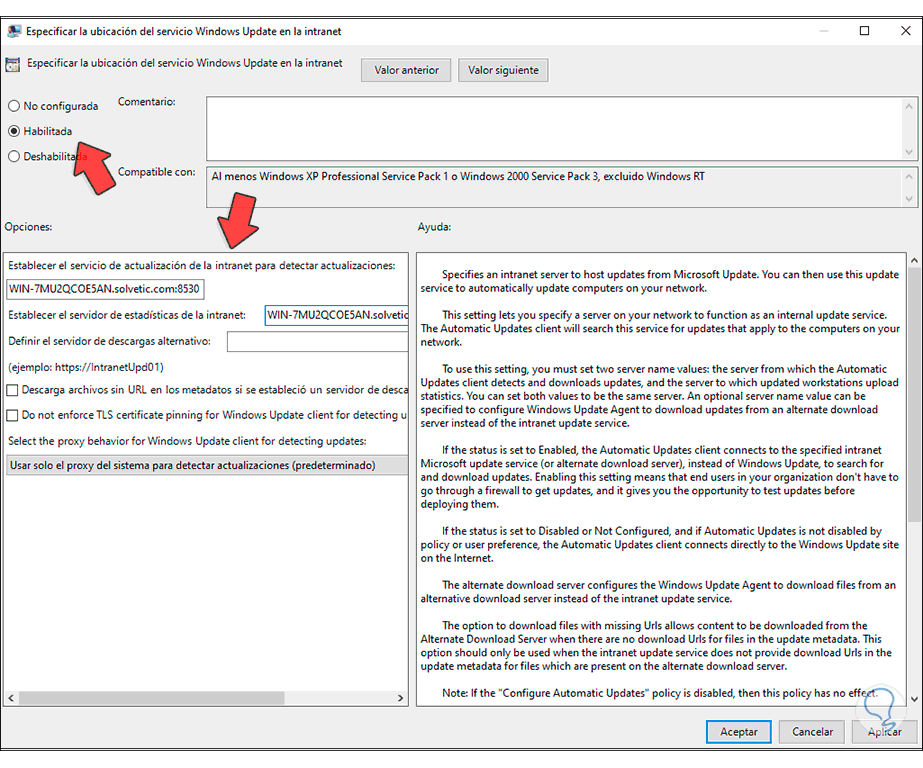Select the No configurada radio button
923x768 pixels.
[14, 106]
